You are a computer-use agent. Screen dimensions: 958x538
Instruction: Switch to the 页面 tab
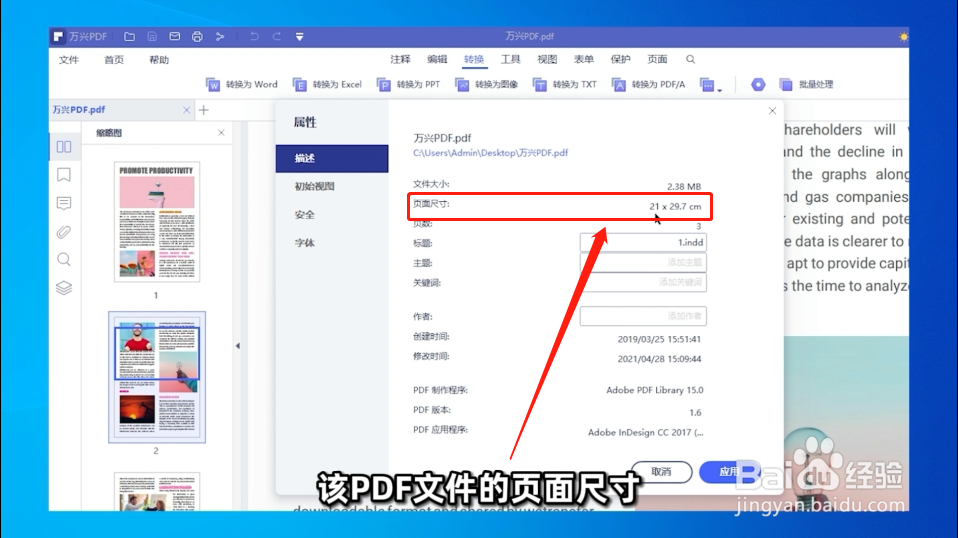click(657, 59)
